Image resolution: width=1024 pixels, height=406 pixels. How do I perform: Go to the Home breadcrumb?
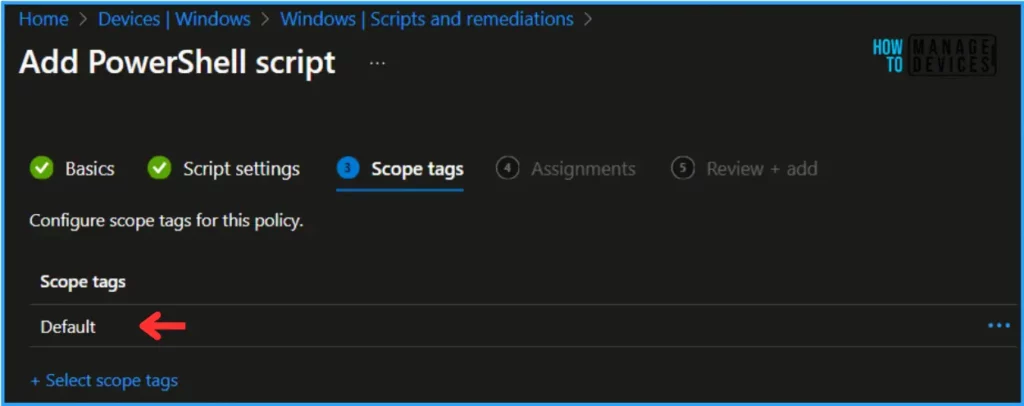pyautogui.click(x=43, y=19)
